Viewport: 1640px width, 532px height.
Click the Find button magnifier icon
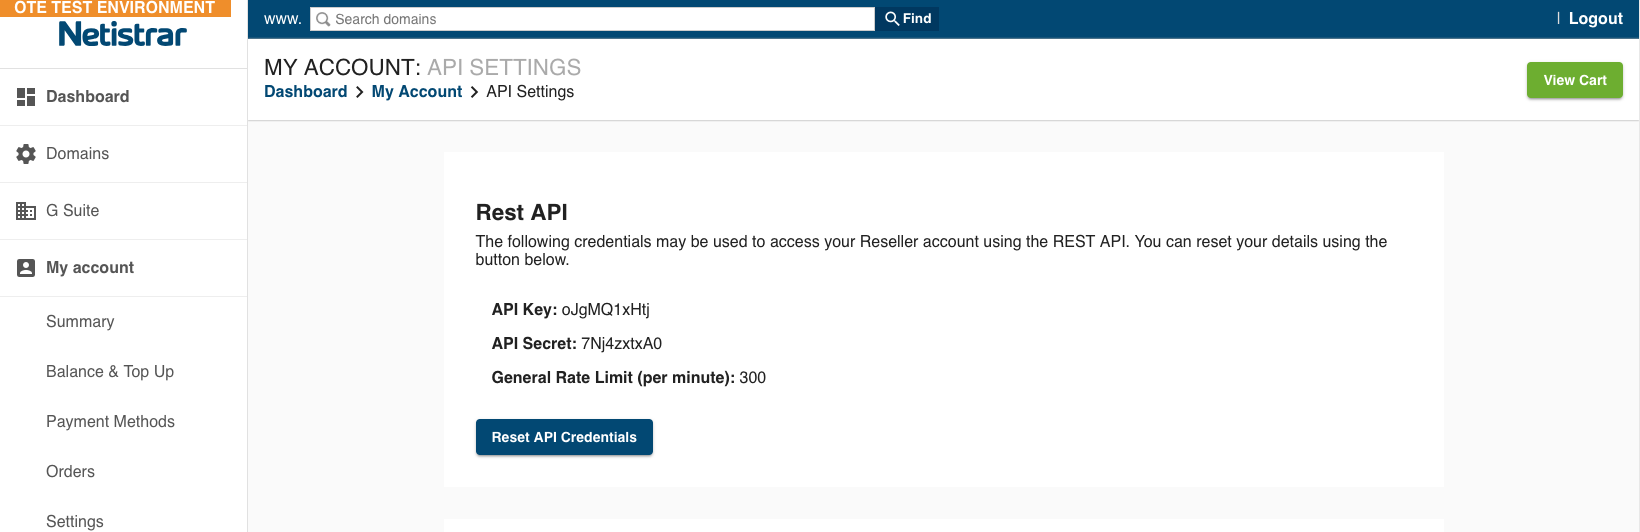[x=892, y=18]
